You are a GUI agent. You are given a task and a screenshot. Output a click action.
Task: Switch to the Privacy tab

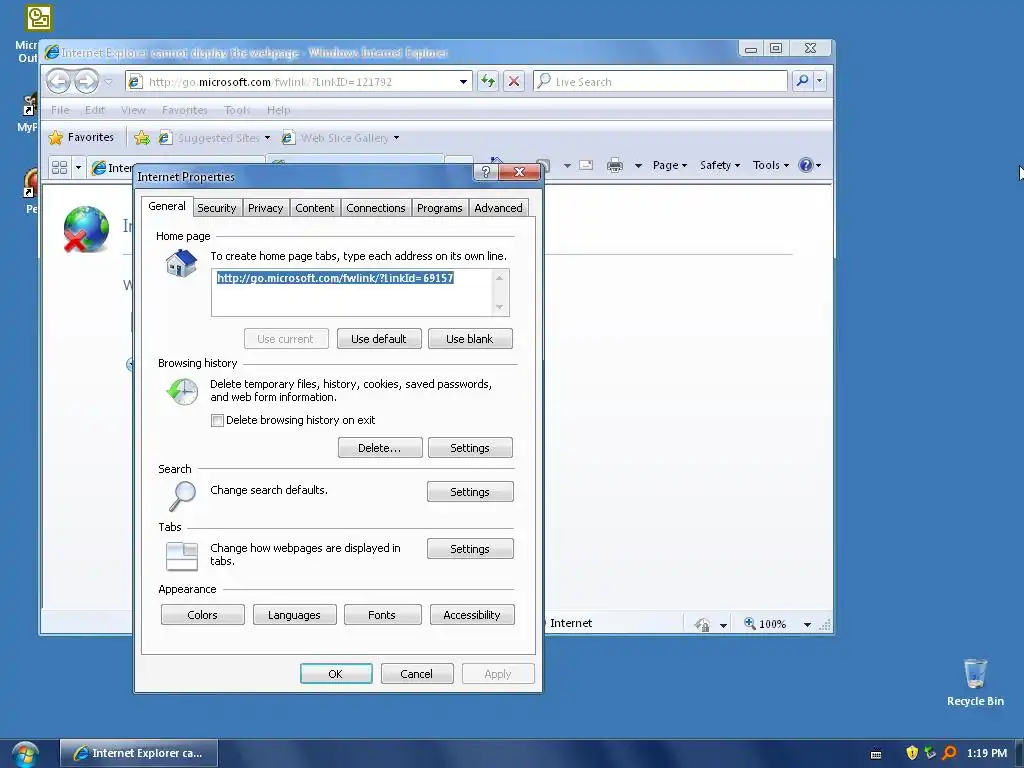coord(265,208)
